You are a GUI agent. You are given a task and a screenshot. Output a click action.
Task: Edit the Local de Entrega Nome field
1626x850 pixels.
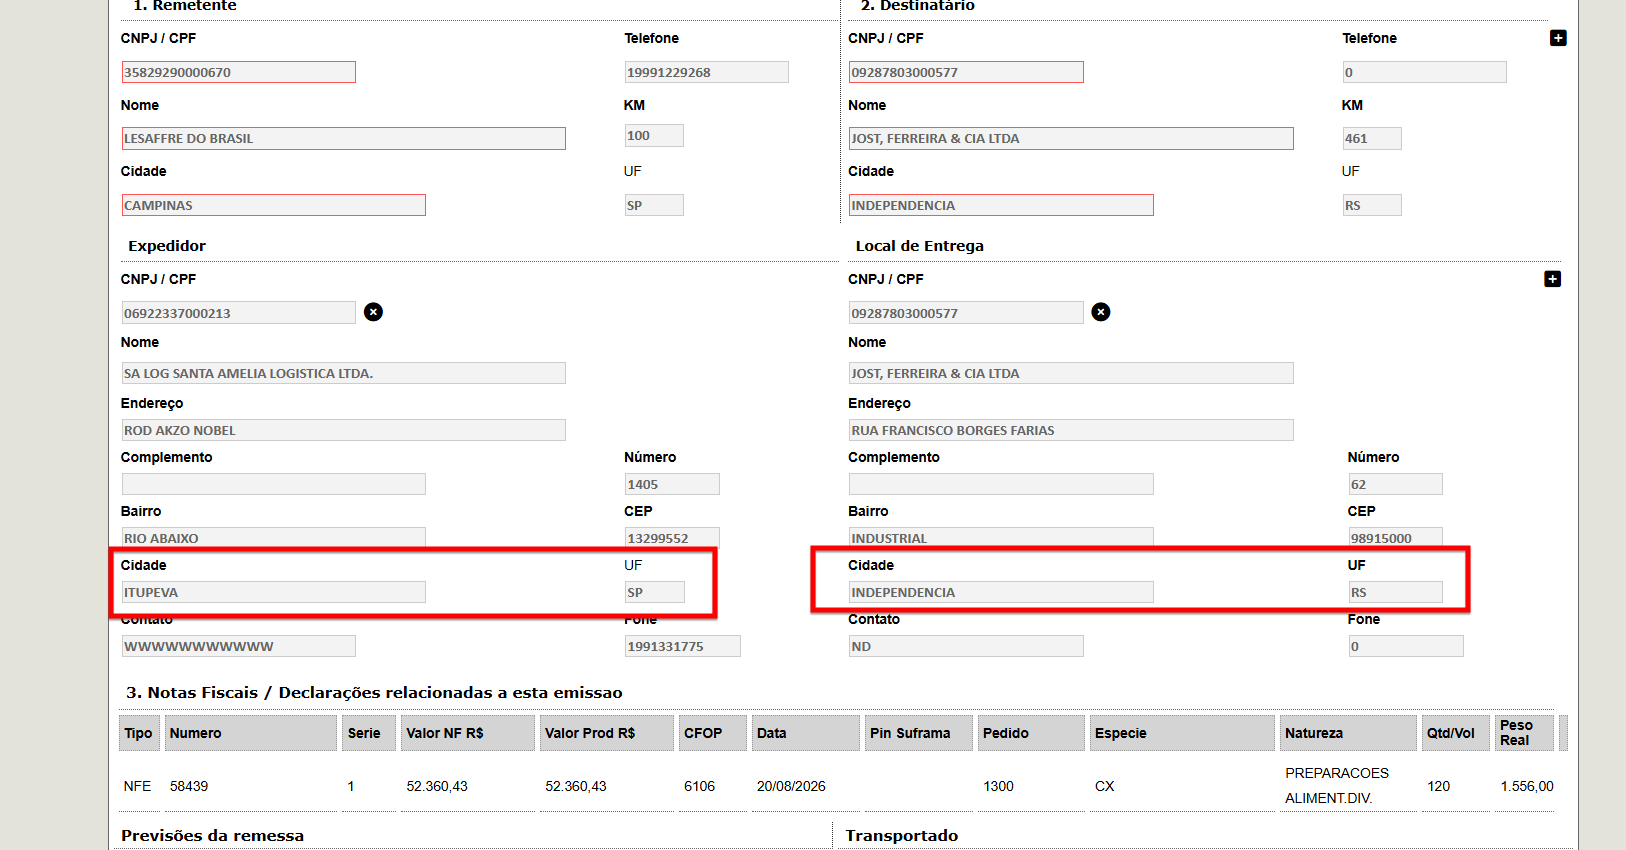click(1071, 373)
